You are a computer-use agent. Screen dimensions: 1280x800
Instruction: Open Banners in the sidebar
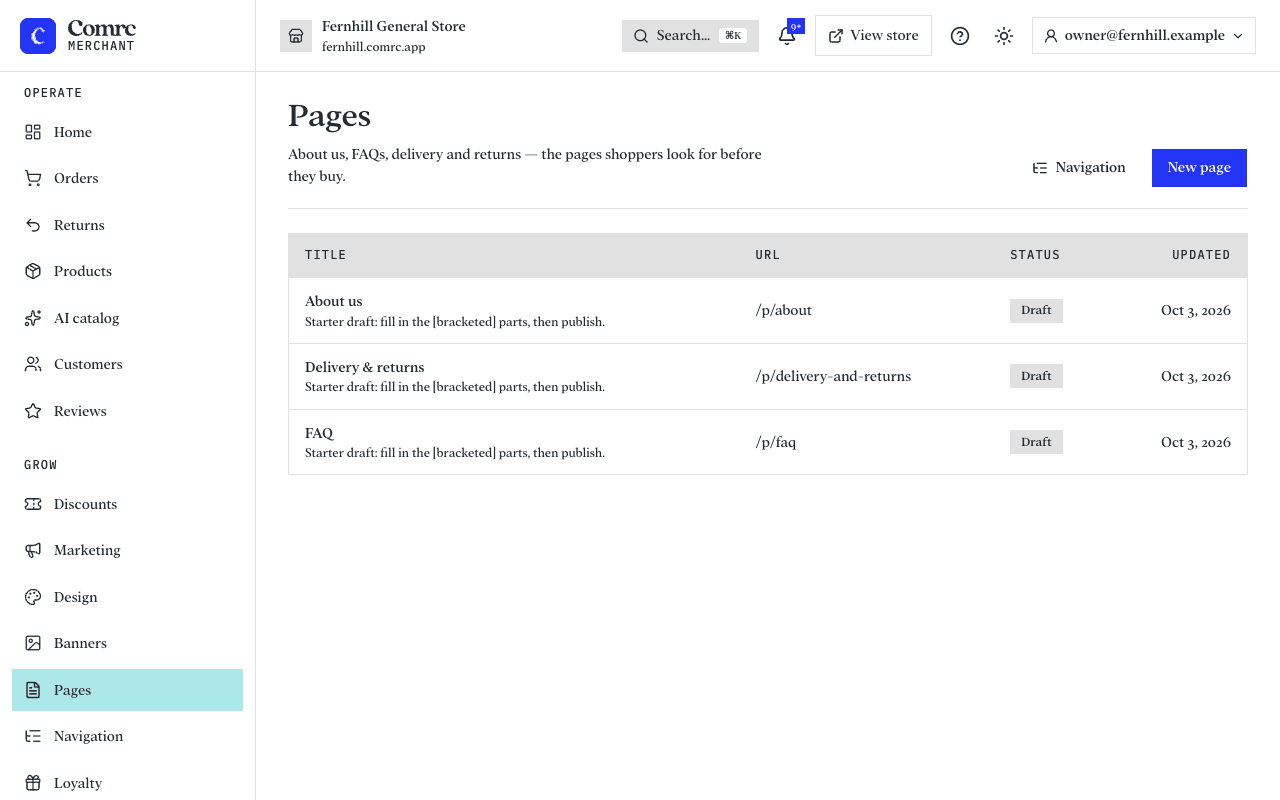(x=127, y=643)
